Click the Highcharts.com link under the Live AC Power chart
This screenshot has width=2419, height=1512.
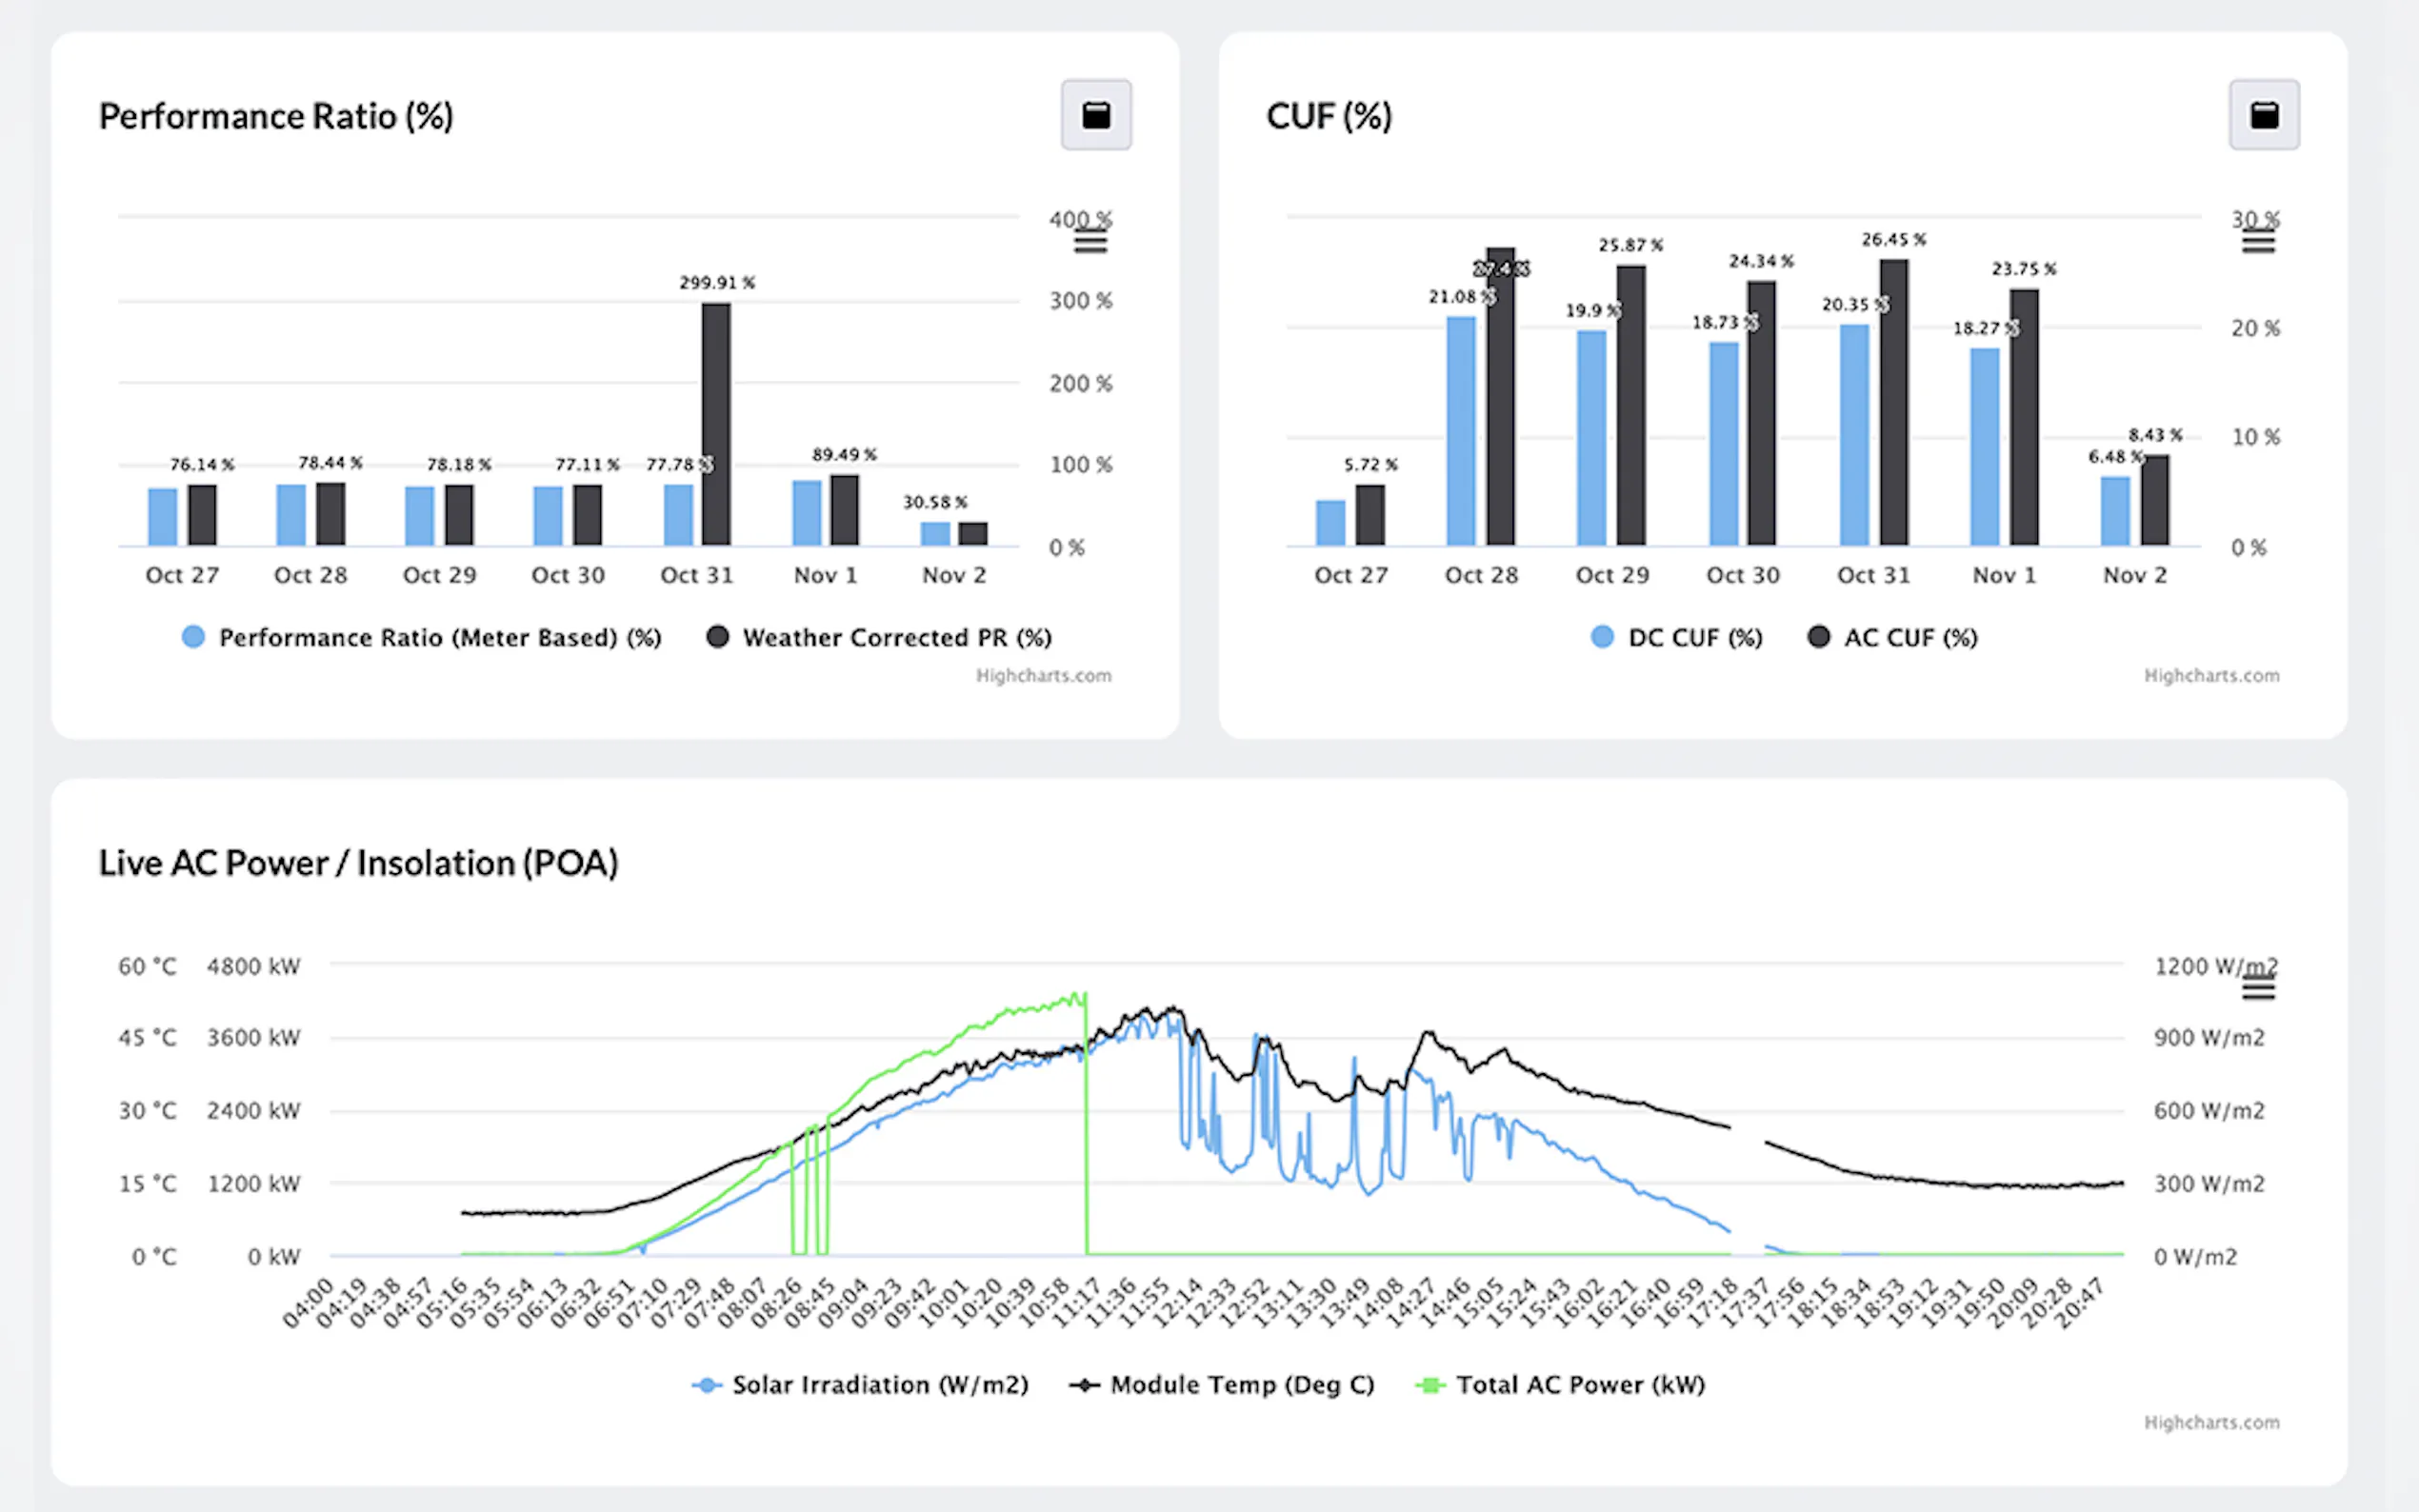2210,1423
